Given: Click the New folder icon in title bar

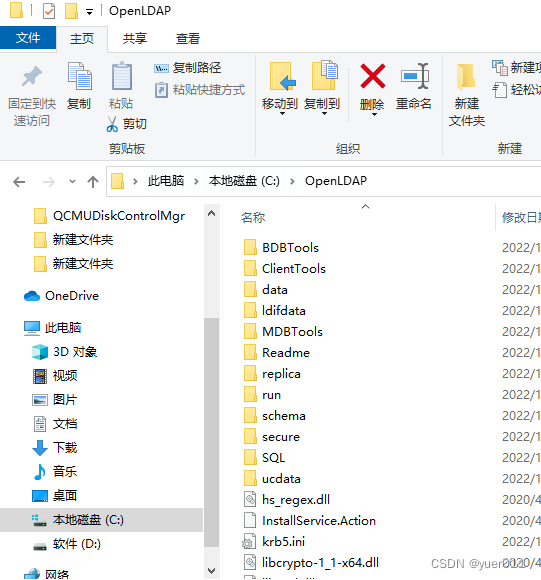Looking at the screenshot, I should (71, 11).
